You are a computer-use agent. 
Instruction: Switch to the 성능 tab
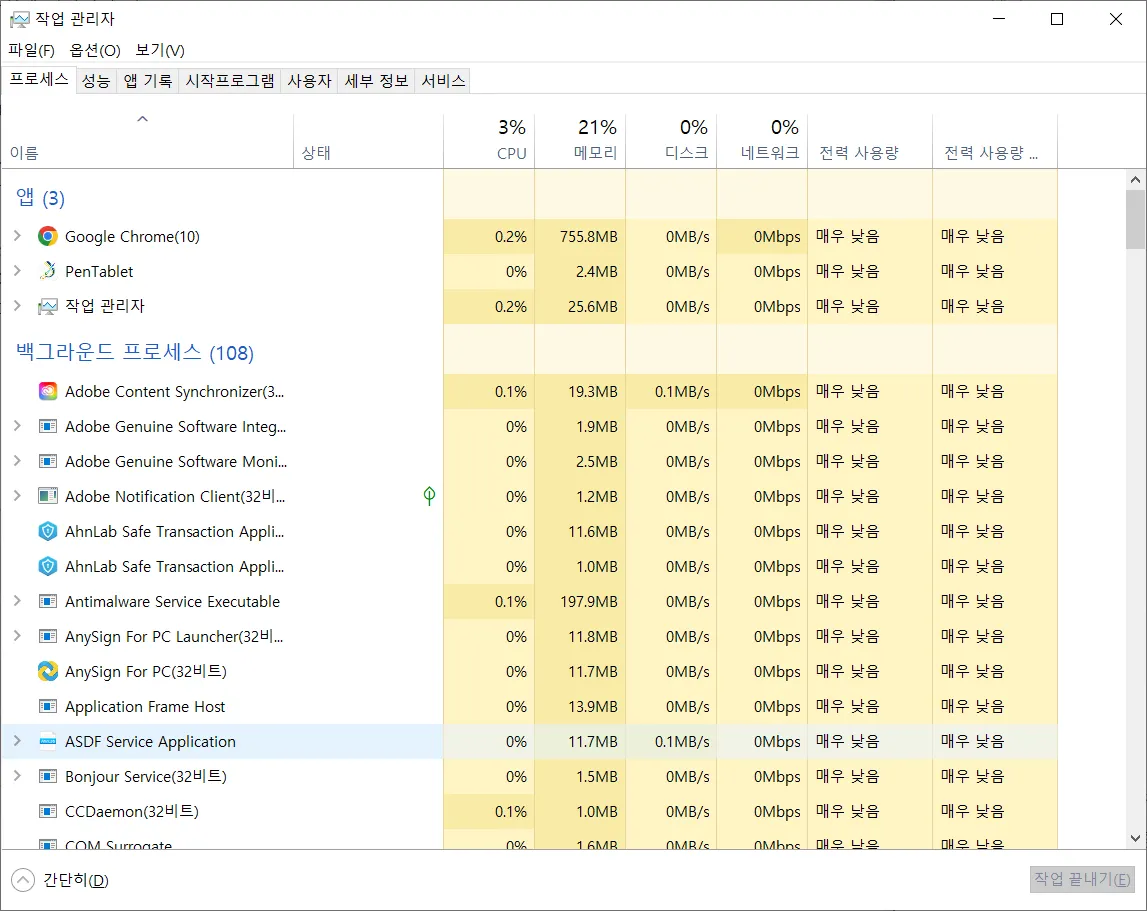coord(96,81)
